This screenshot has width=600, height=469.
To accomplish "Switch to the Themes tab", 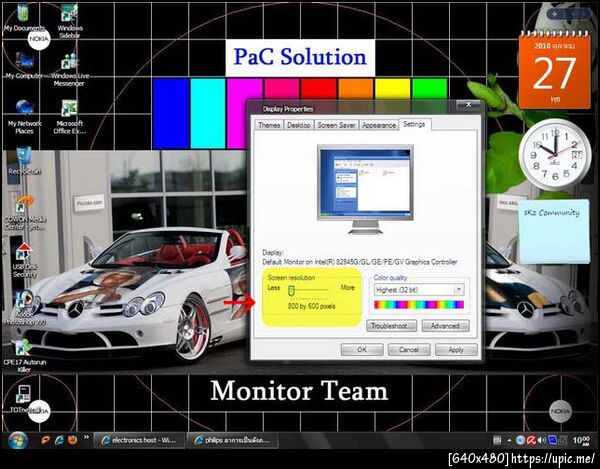I will coord(269,125).
